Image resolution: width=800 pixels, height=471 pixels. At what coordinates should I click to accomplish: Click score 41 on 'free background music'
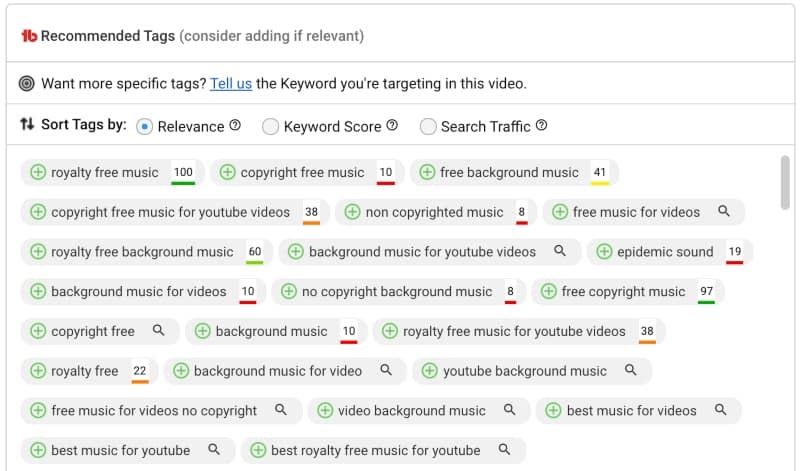click(599, 173)
